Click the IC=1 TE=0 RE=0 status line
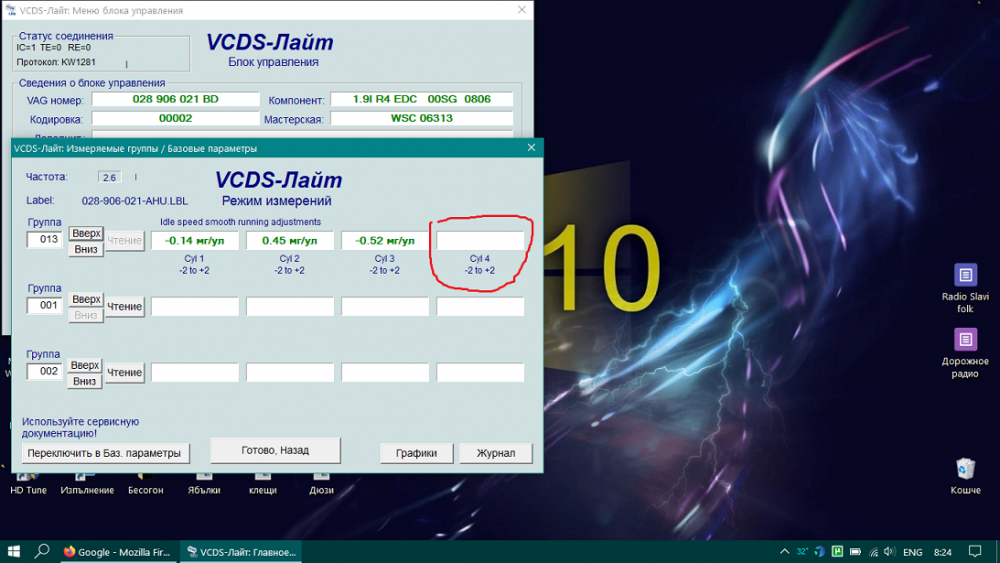Screen dimensions: 1000x563 [54, 47]
